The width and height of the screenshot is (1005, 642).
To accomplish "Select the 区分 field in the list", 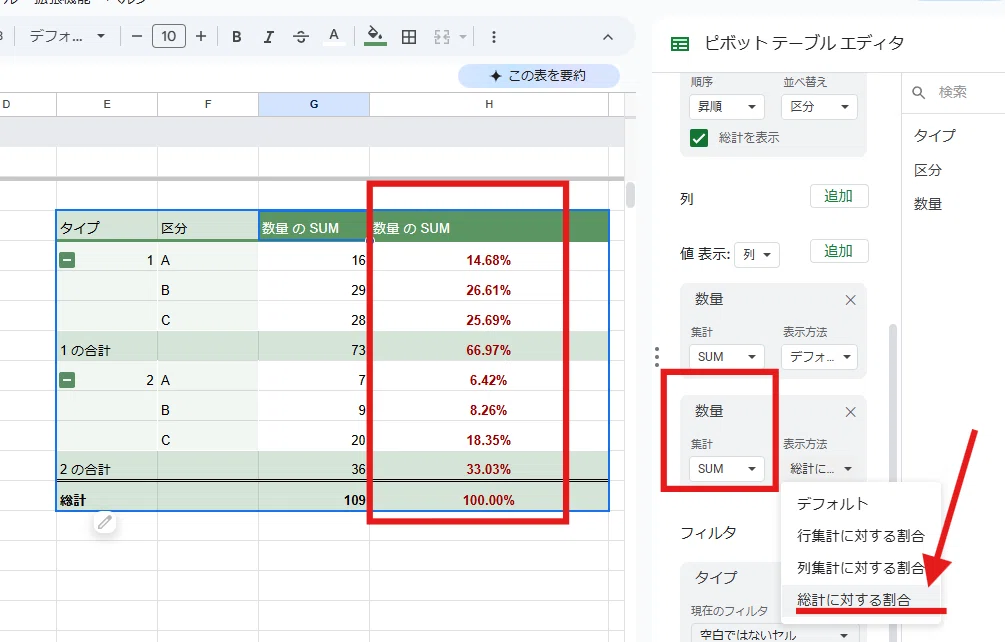I will [927, 170].
